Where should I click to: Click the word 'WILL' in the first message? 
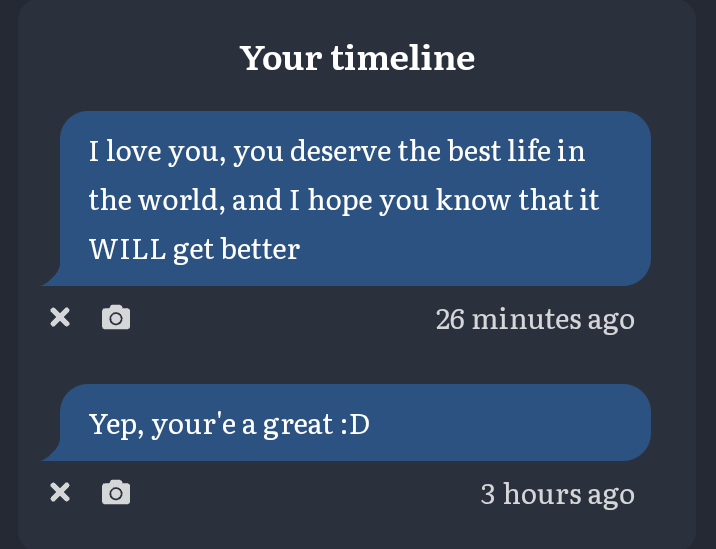[x=127, y=249]
